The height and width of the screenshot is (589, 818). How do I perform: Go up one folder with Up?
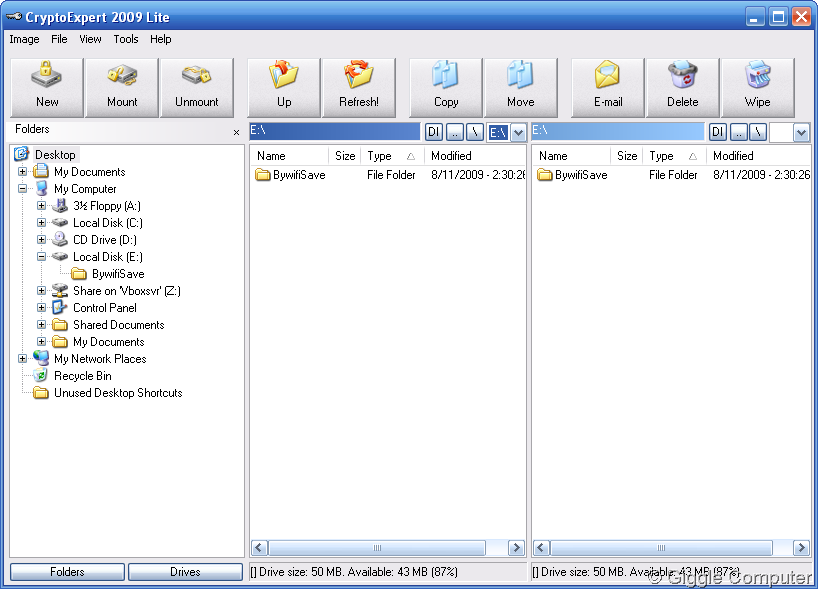pos(284,87)
